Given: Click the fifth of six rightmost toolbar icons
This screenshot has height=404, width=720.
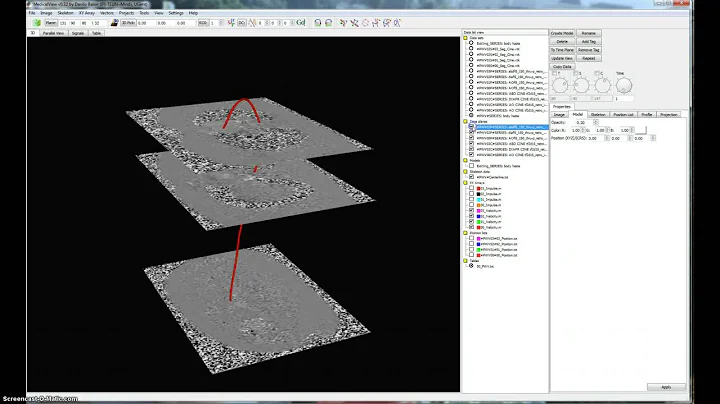Looking at the screenshot, I should 387,23.
